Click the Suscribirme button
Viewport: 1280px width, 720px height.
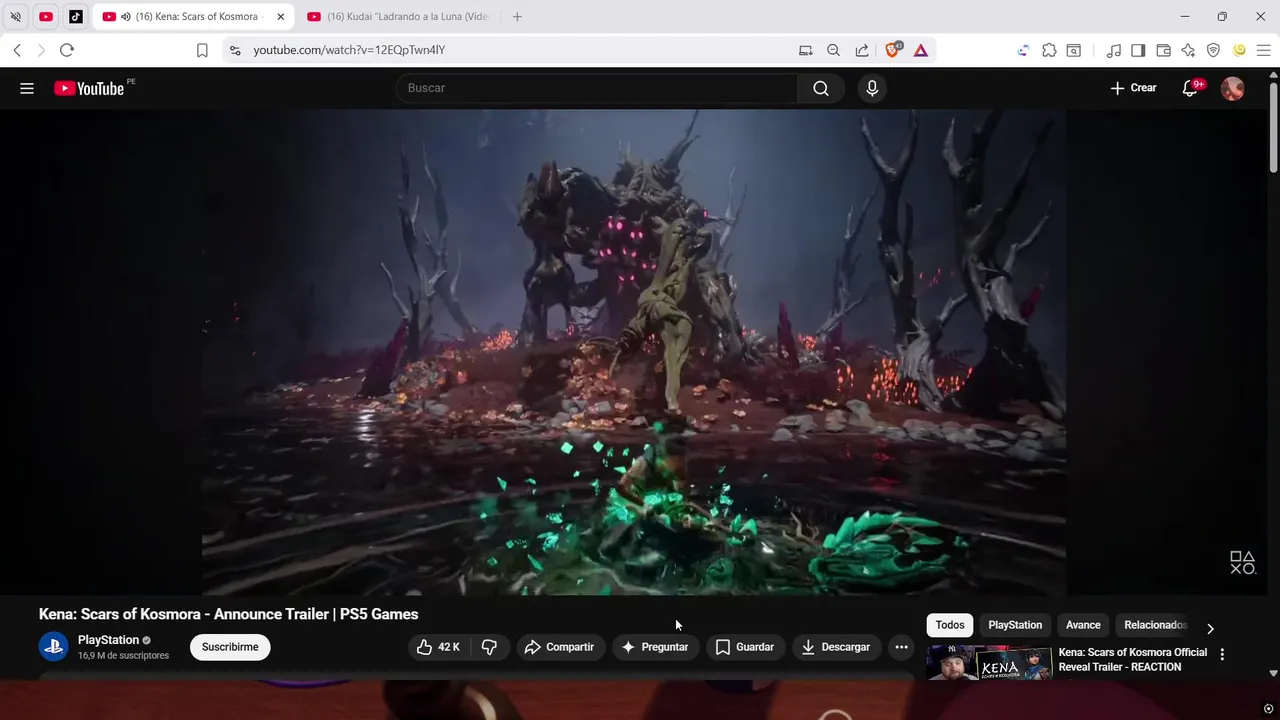coord(230,647)
